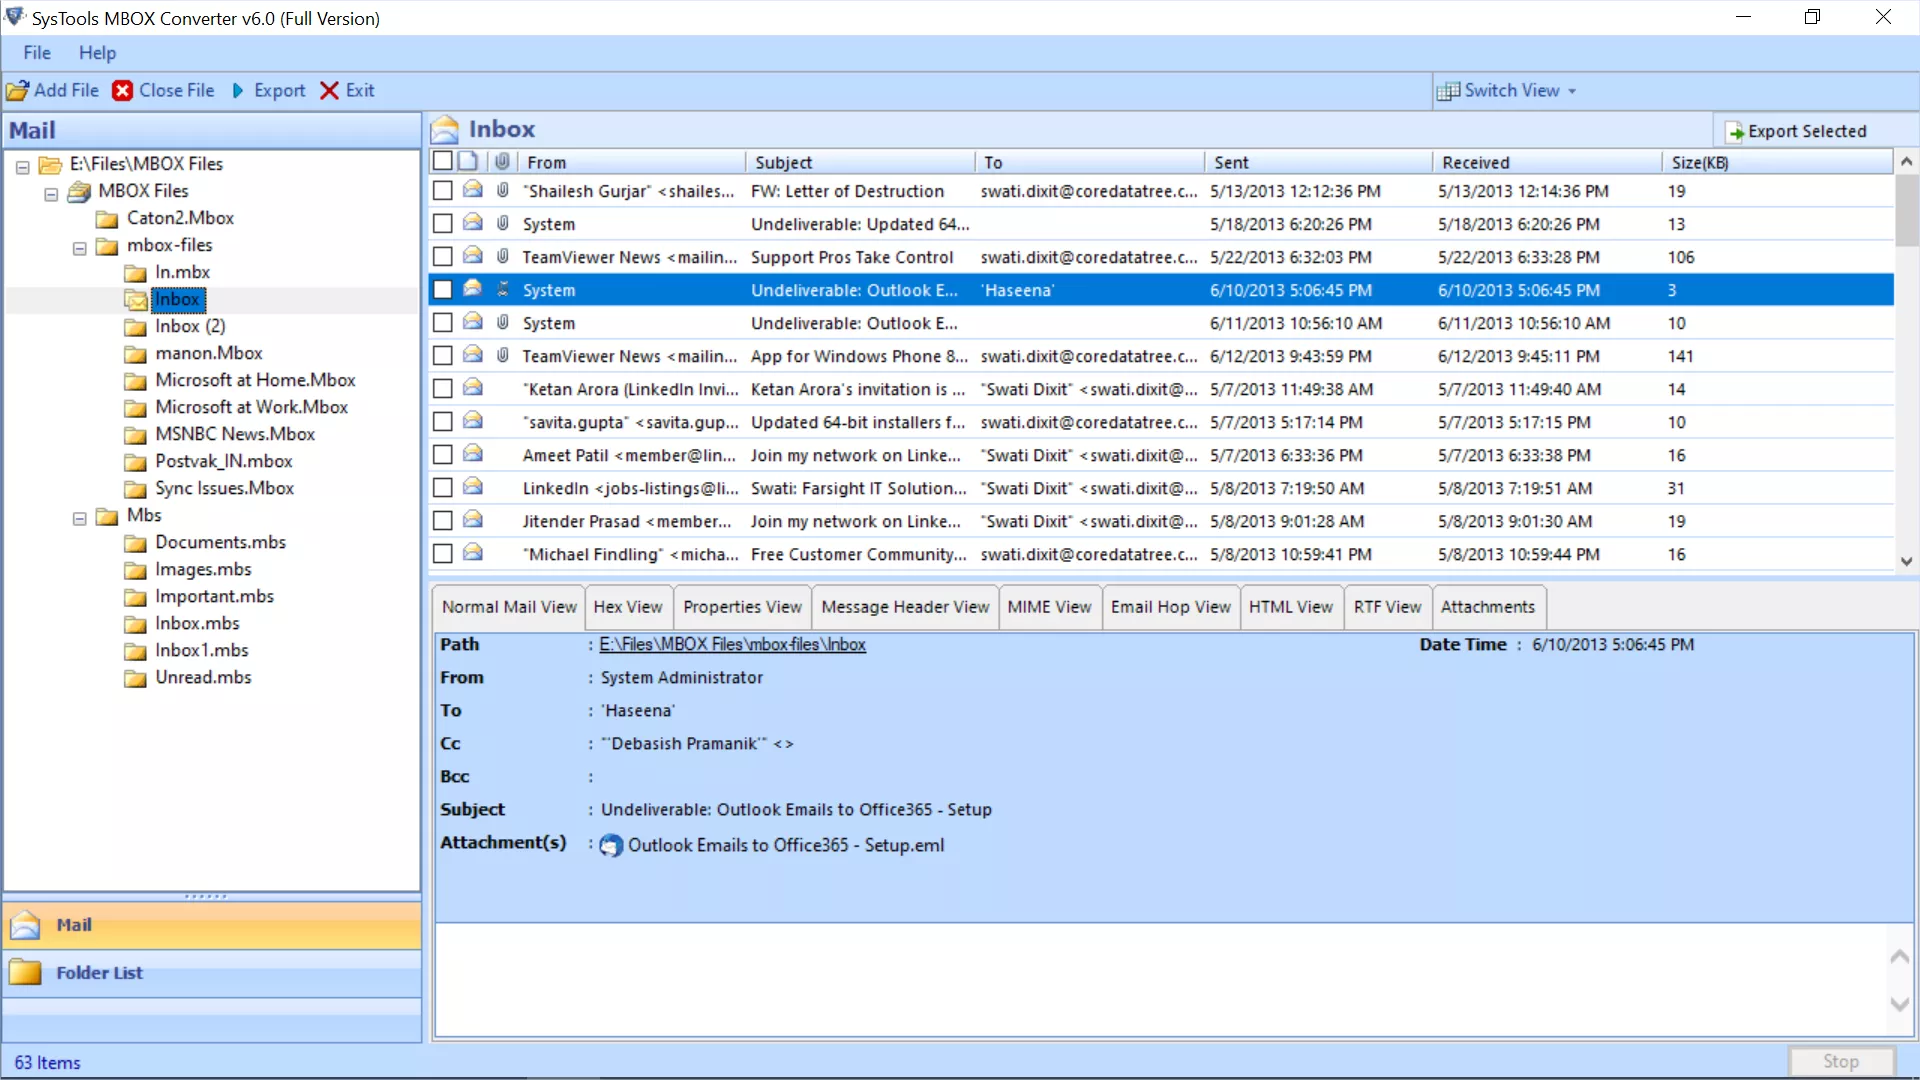Click the Add File toolbar icon
Screen dimensions: 1920x1080
point(17,91)
